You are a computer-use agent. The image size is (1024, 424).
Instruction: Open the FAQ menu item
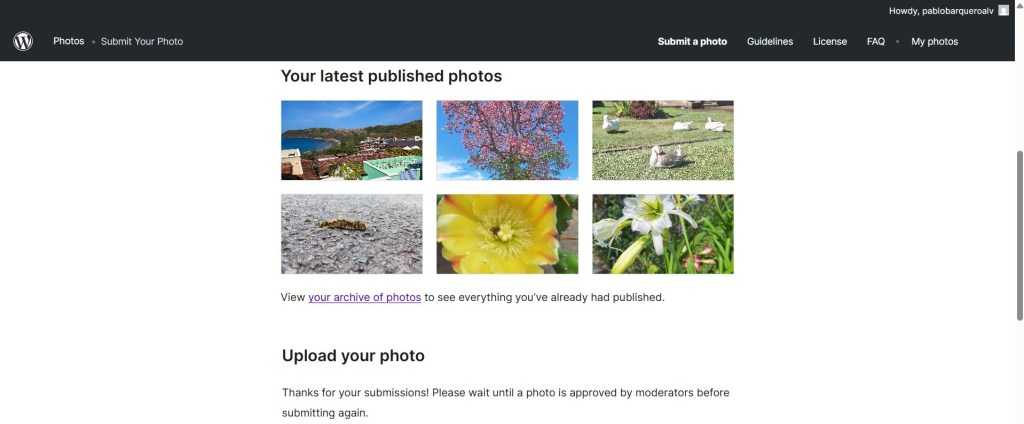(x=876, y=41)
